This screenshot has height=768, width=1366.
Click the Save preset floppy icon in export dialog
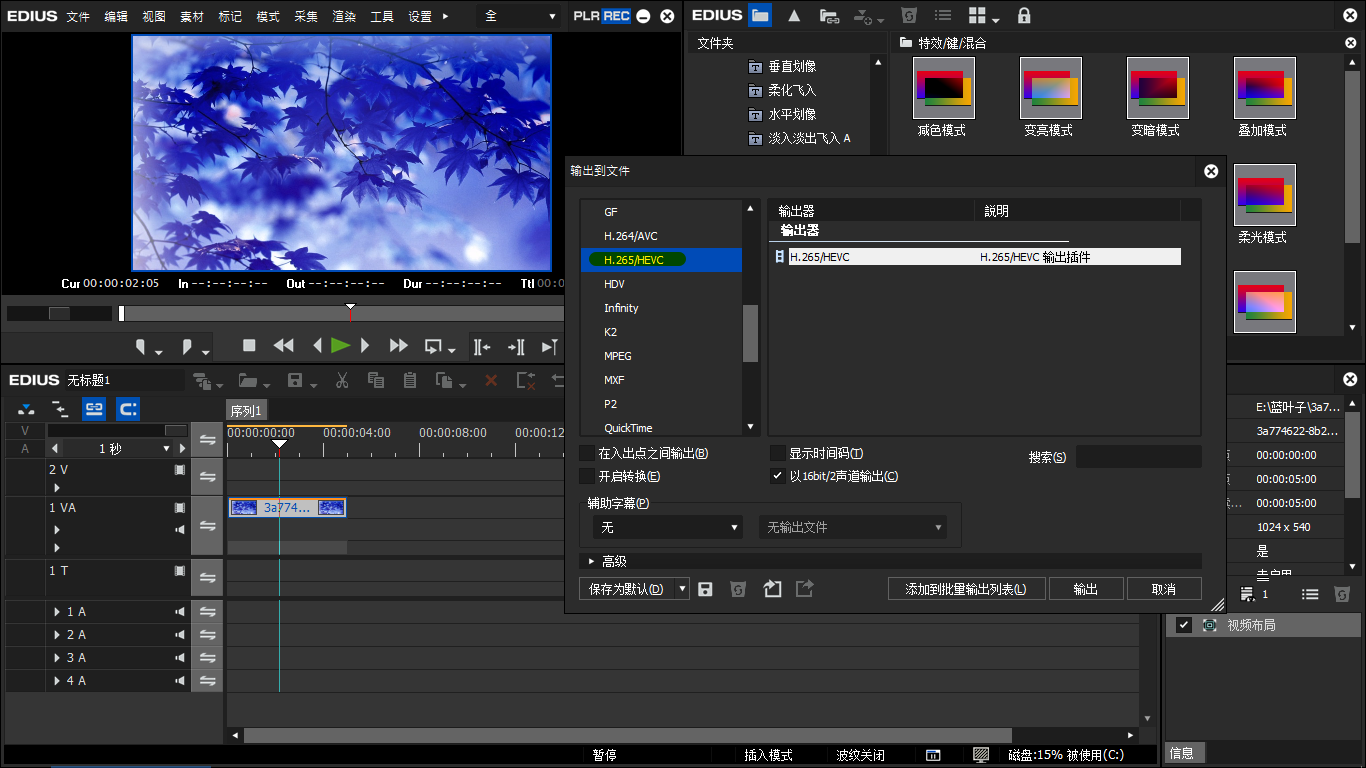pyautogui.click(x=705, y=589)
